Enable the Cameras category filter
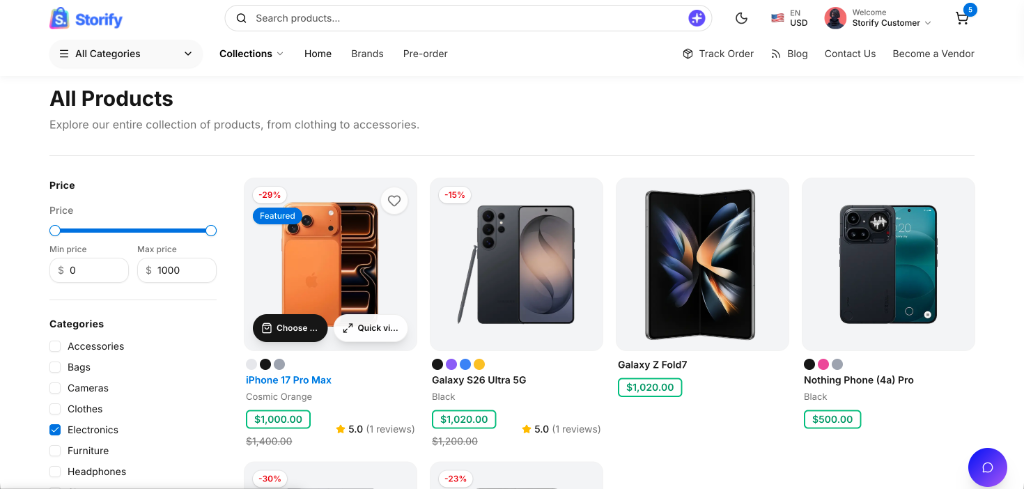 [55, 388]
